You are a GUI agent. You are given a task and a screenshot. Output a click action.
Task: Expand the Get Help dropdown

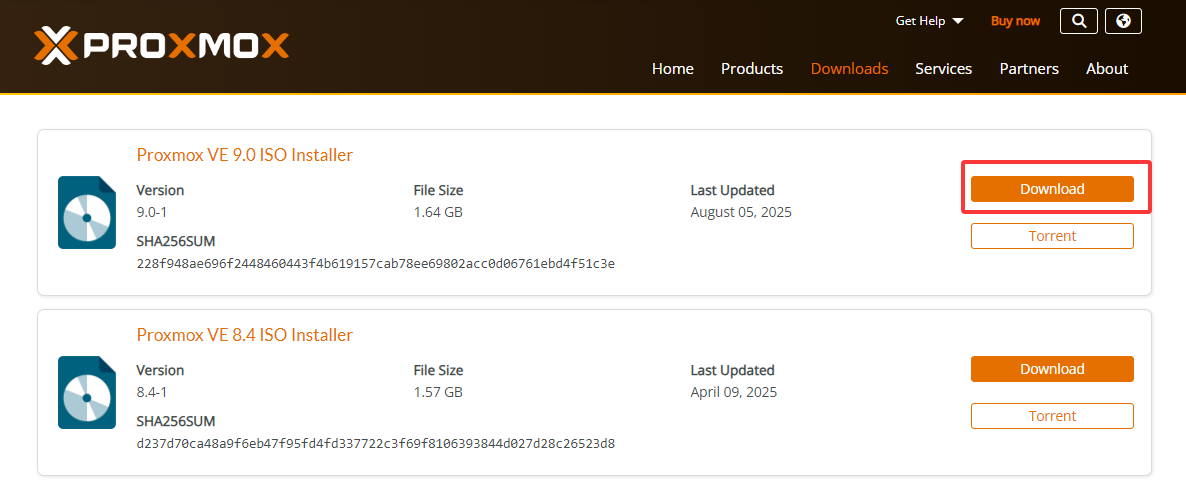click(929, 21)
